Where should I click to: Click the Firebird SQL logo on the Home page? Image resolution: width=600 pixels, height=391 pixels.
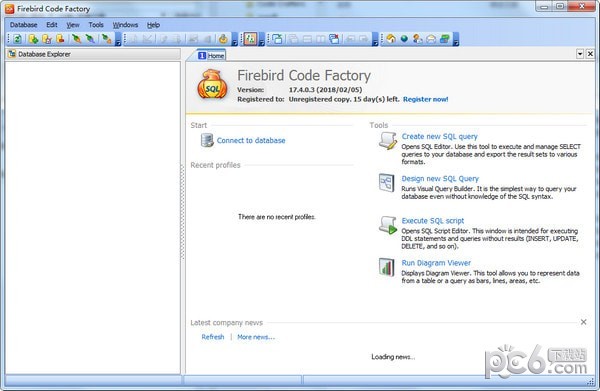coord(212,85)
